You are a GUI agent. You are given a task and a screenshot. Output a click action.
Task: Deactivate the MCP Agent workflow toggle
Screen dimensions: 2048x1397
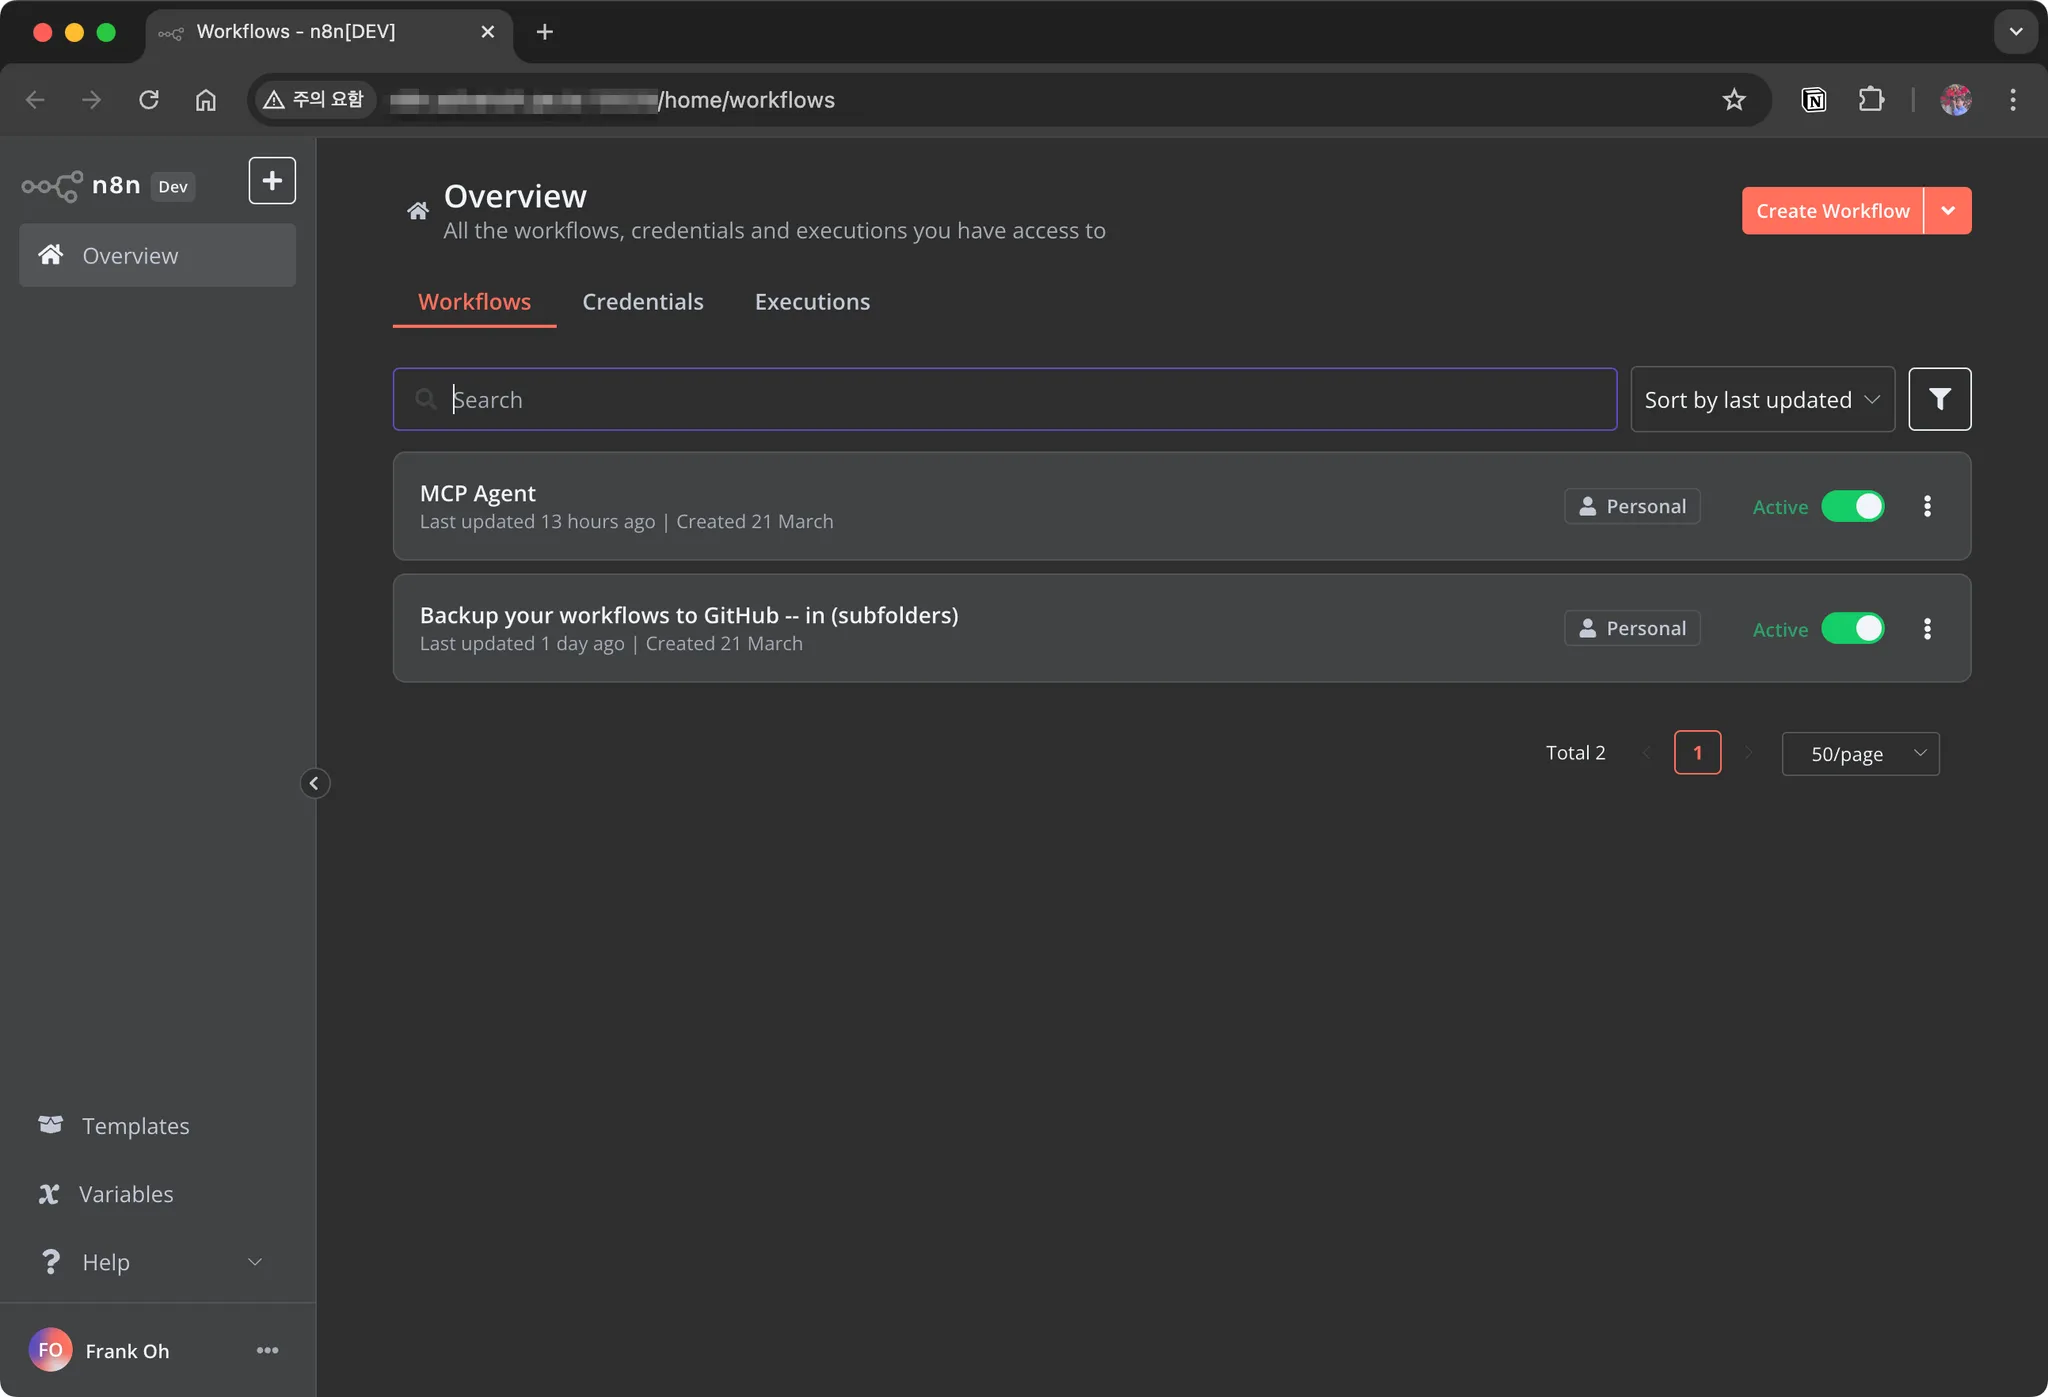(x=1853, y=506)
